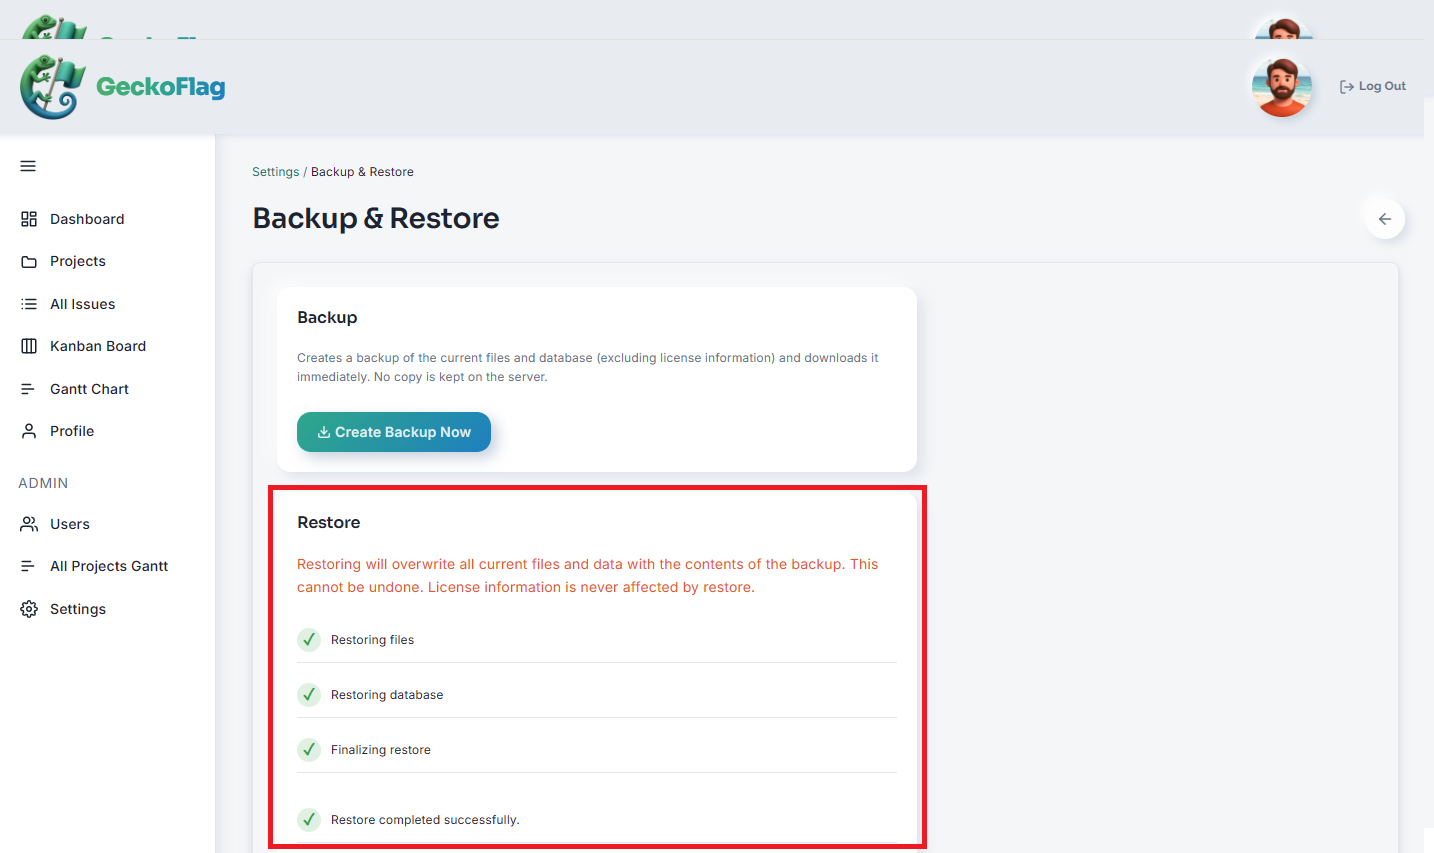Click the 'Finalizing restore' status text
Viewport: 1434px width, 853px height.
coord(381,750)
